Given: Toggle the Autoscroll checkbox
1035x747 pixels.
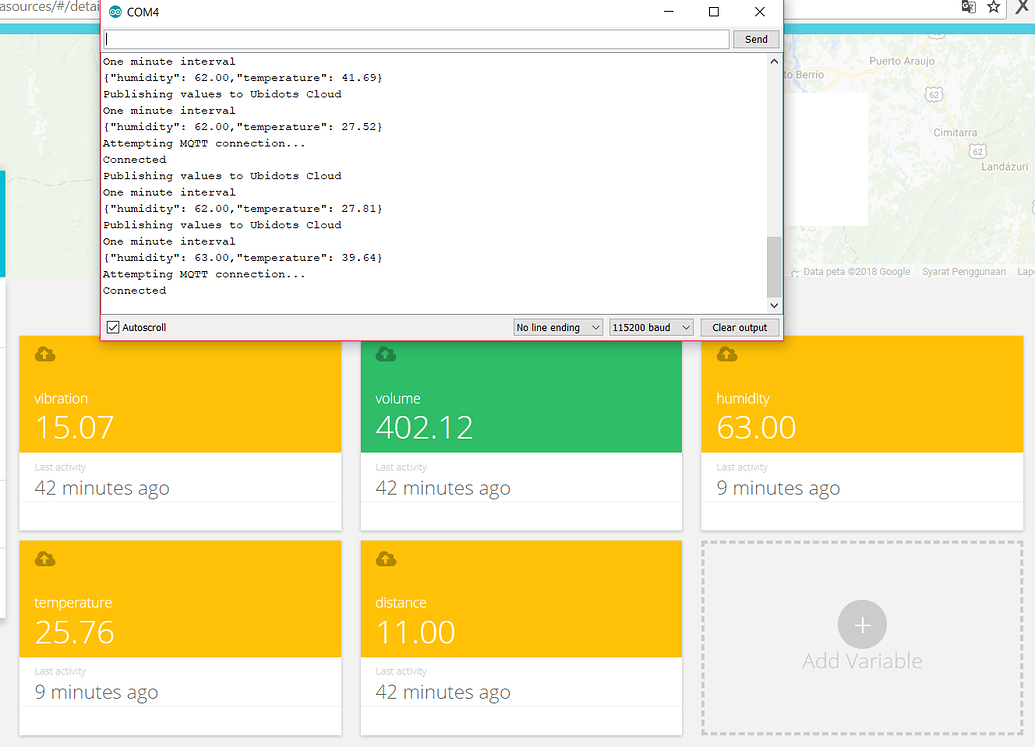Looking at the screenshot, I should click(113, 327).
